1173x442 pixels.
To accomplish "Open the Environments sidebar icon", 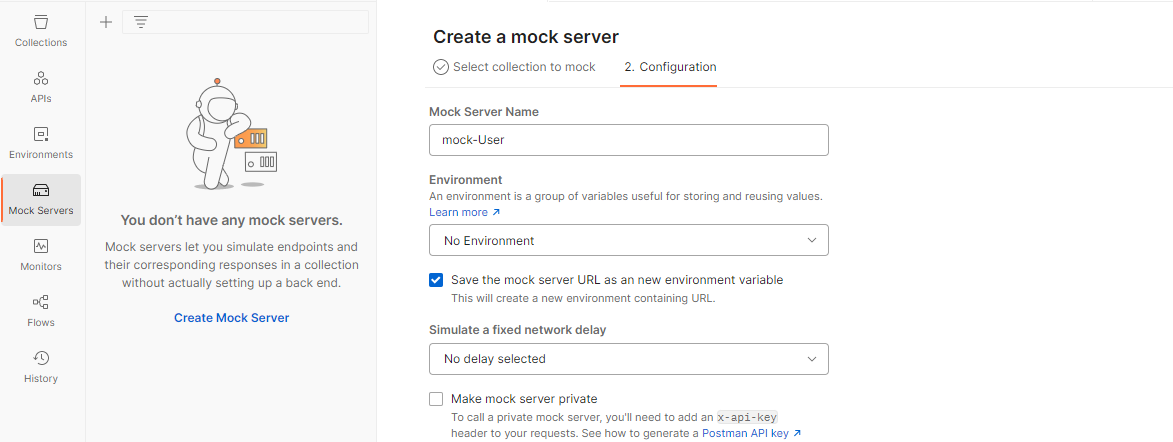I will point(41,143).
